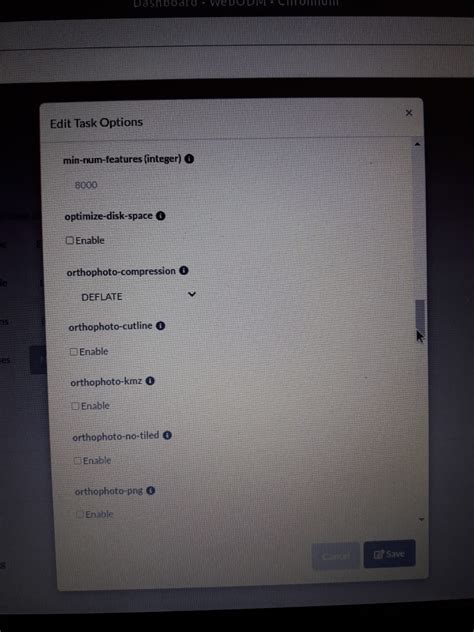View the orthophoto-cutline info tooltip icon

(160, 326)
